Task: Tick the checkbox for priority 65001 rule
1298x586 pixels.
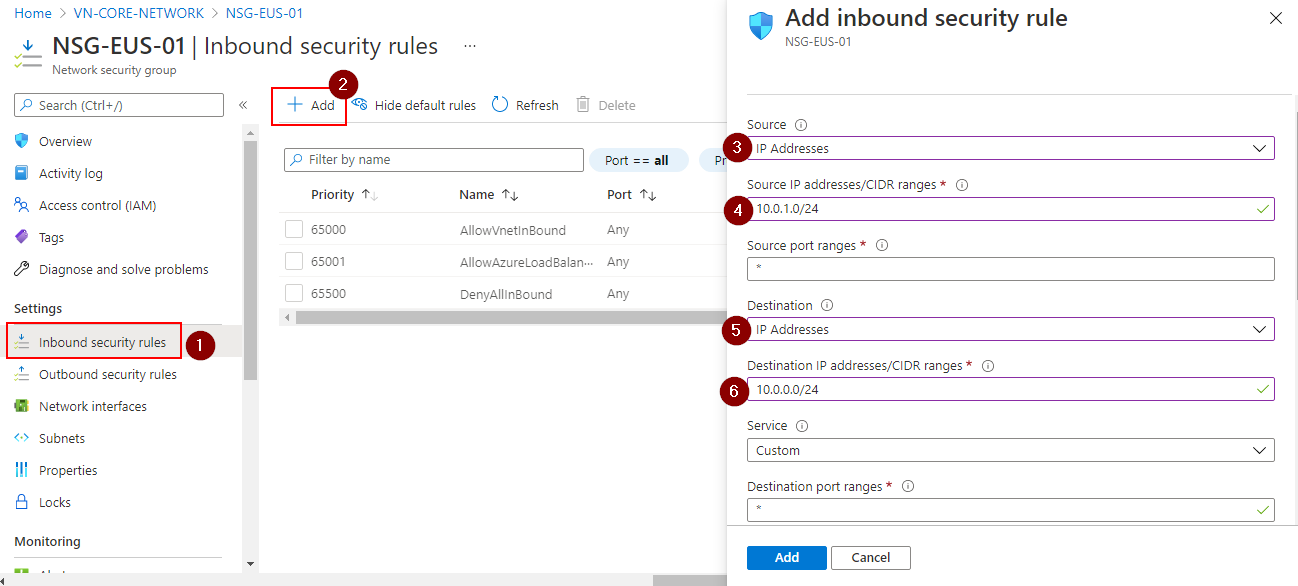Action: [x=294, y=262]
